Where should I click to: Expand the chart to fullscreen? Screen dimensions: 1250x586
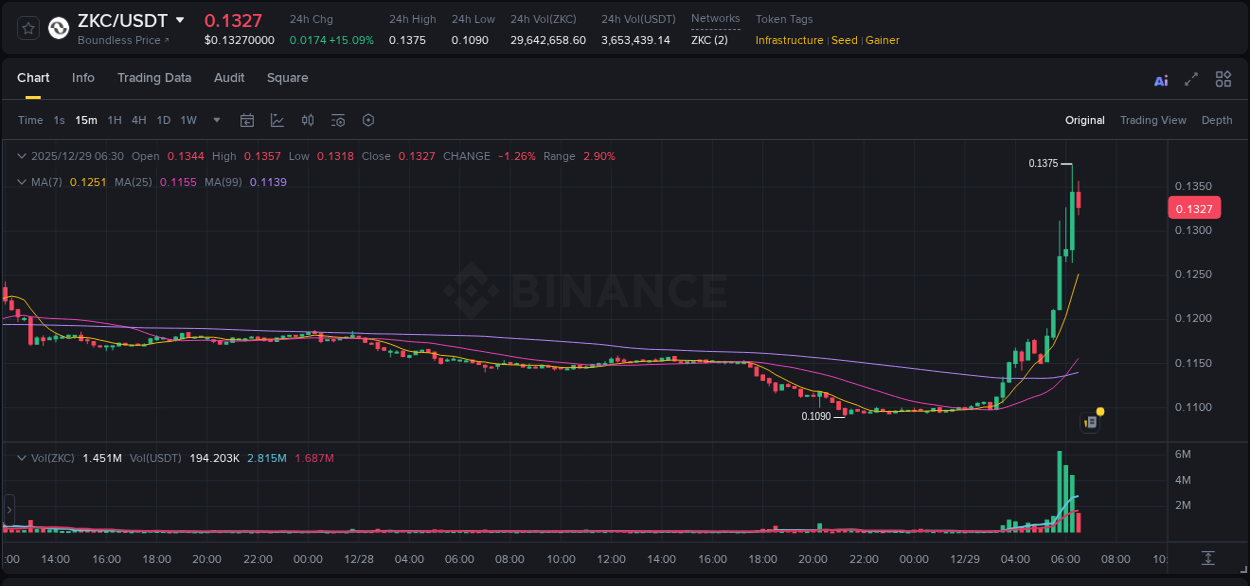tap(1189, 79)
